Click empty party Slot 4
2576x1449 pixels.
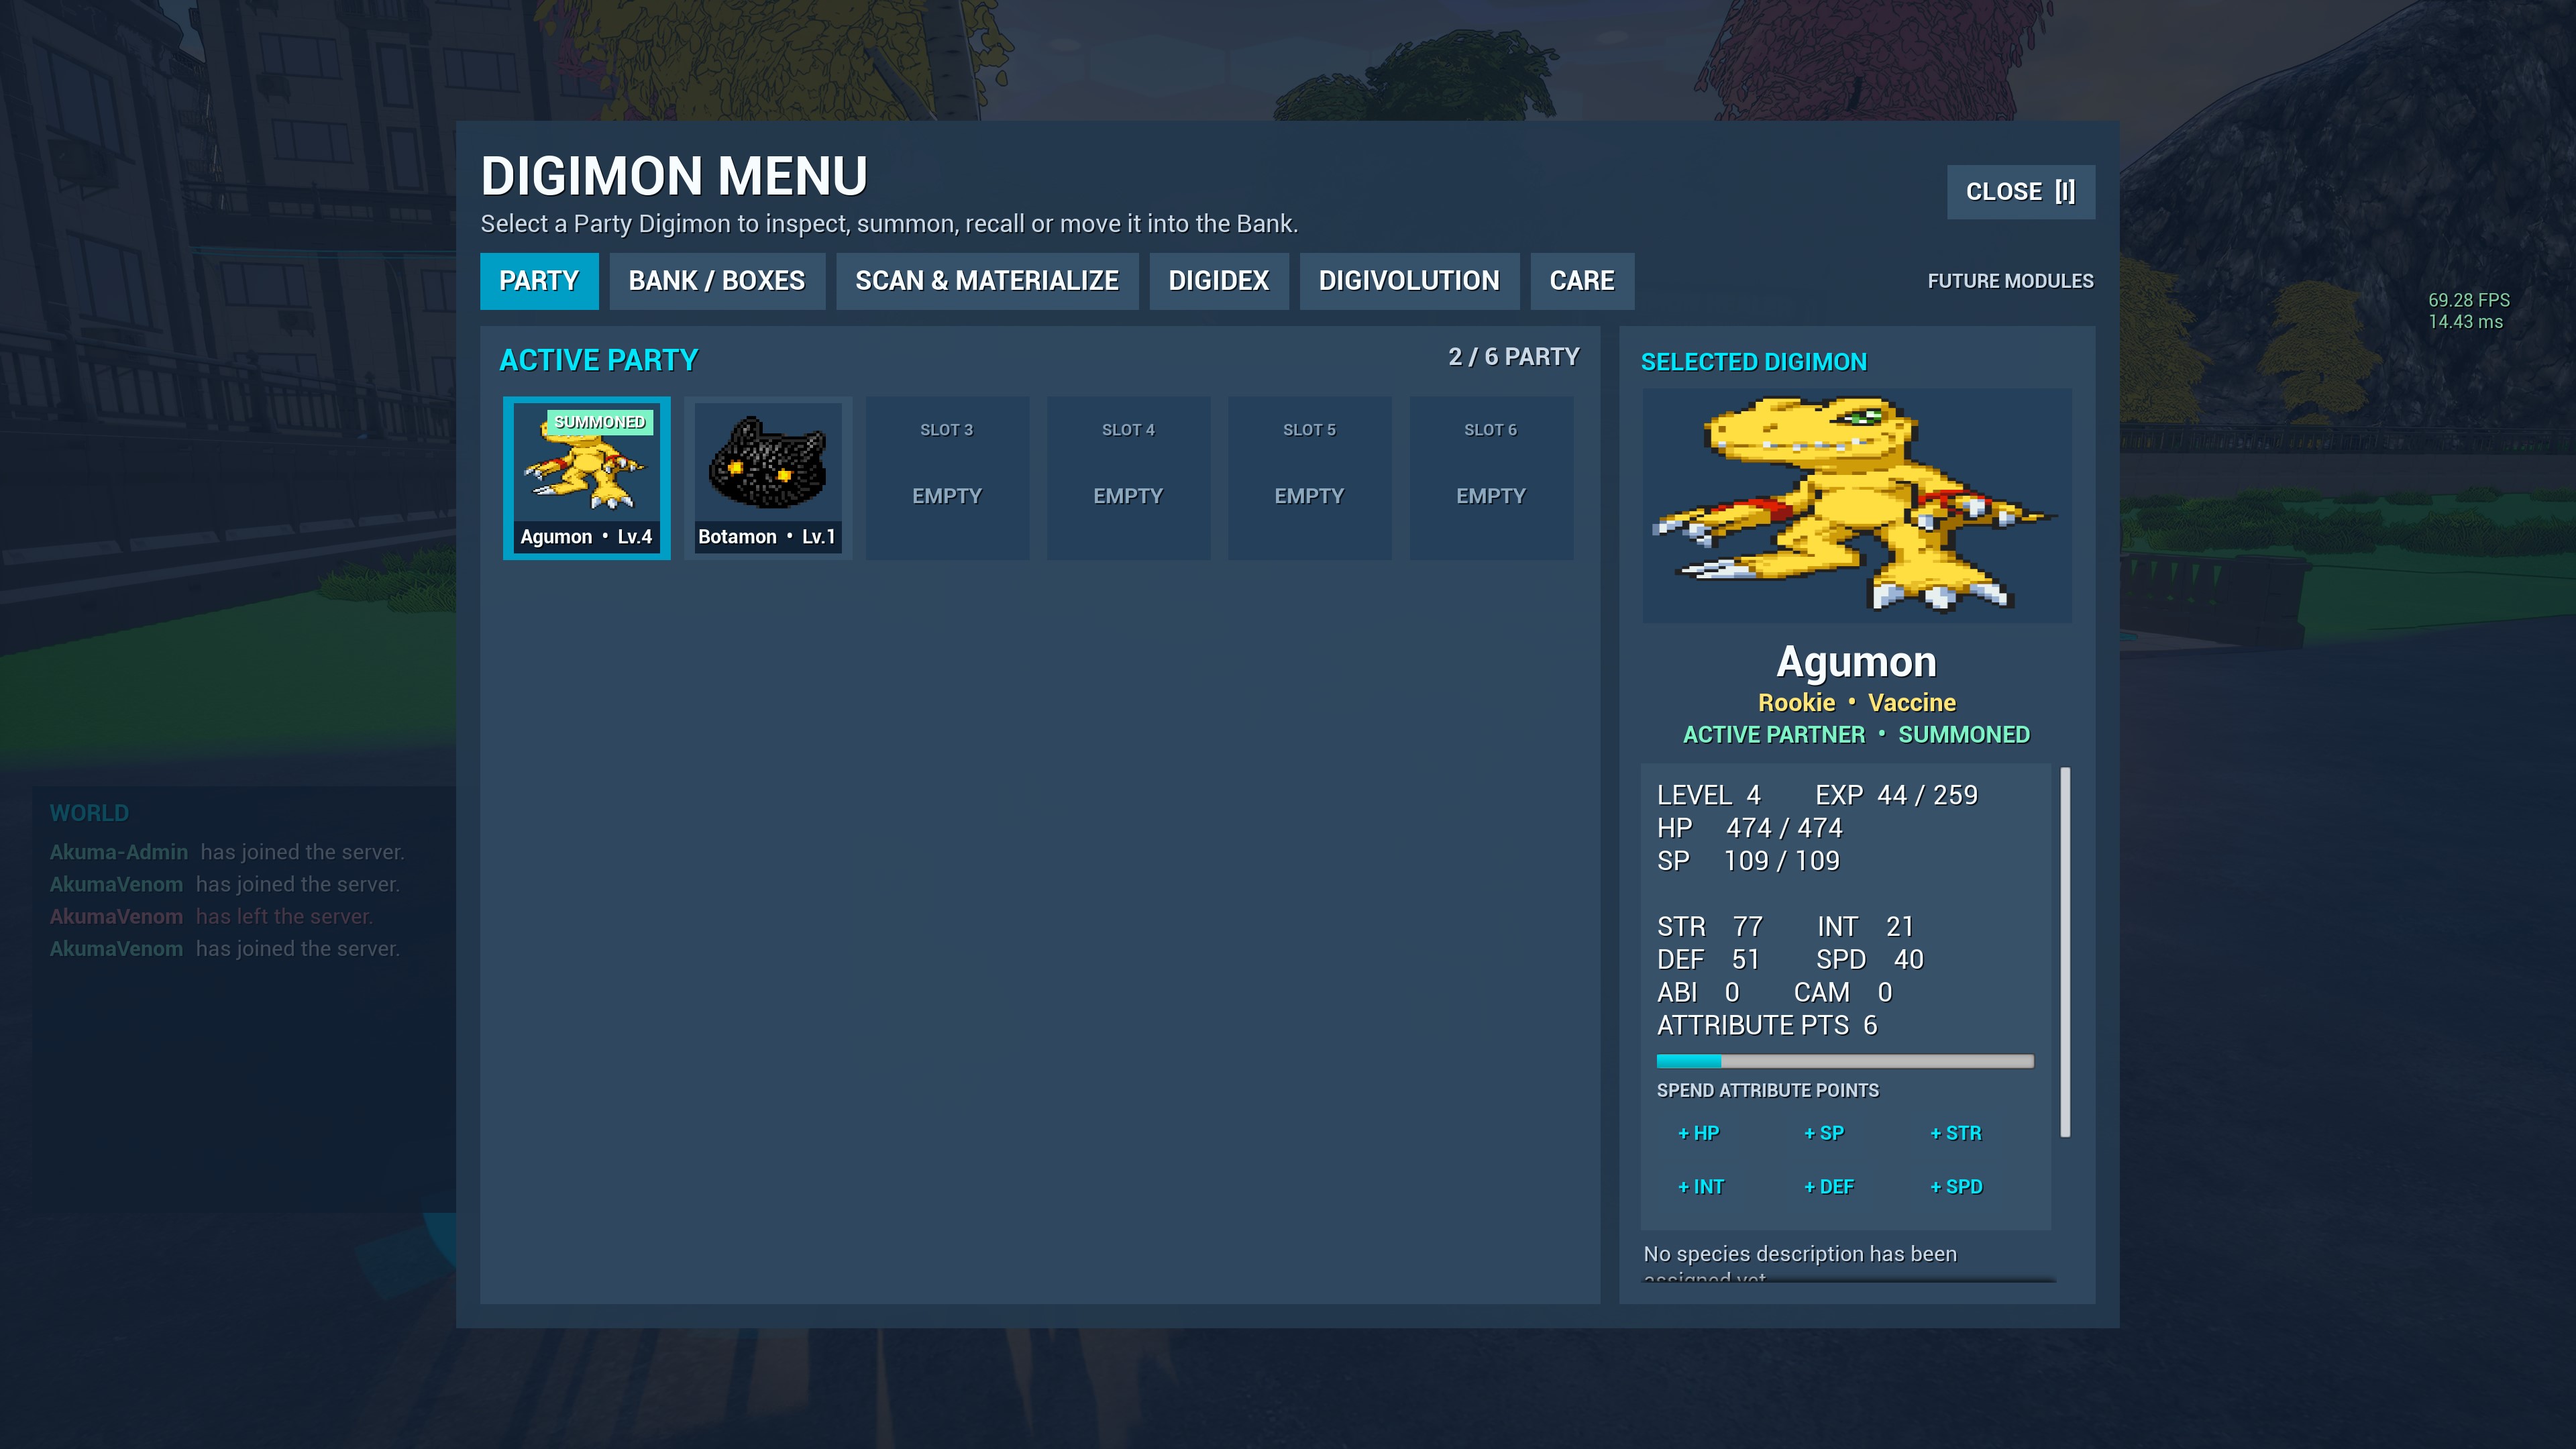click(1128, 478)
